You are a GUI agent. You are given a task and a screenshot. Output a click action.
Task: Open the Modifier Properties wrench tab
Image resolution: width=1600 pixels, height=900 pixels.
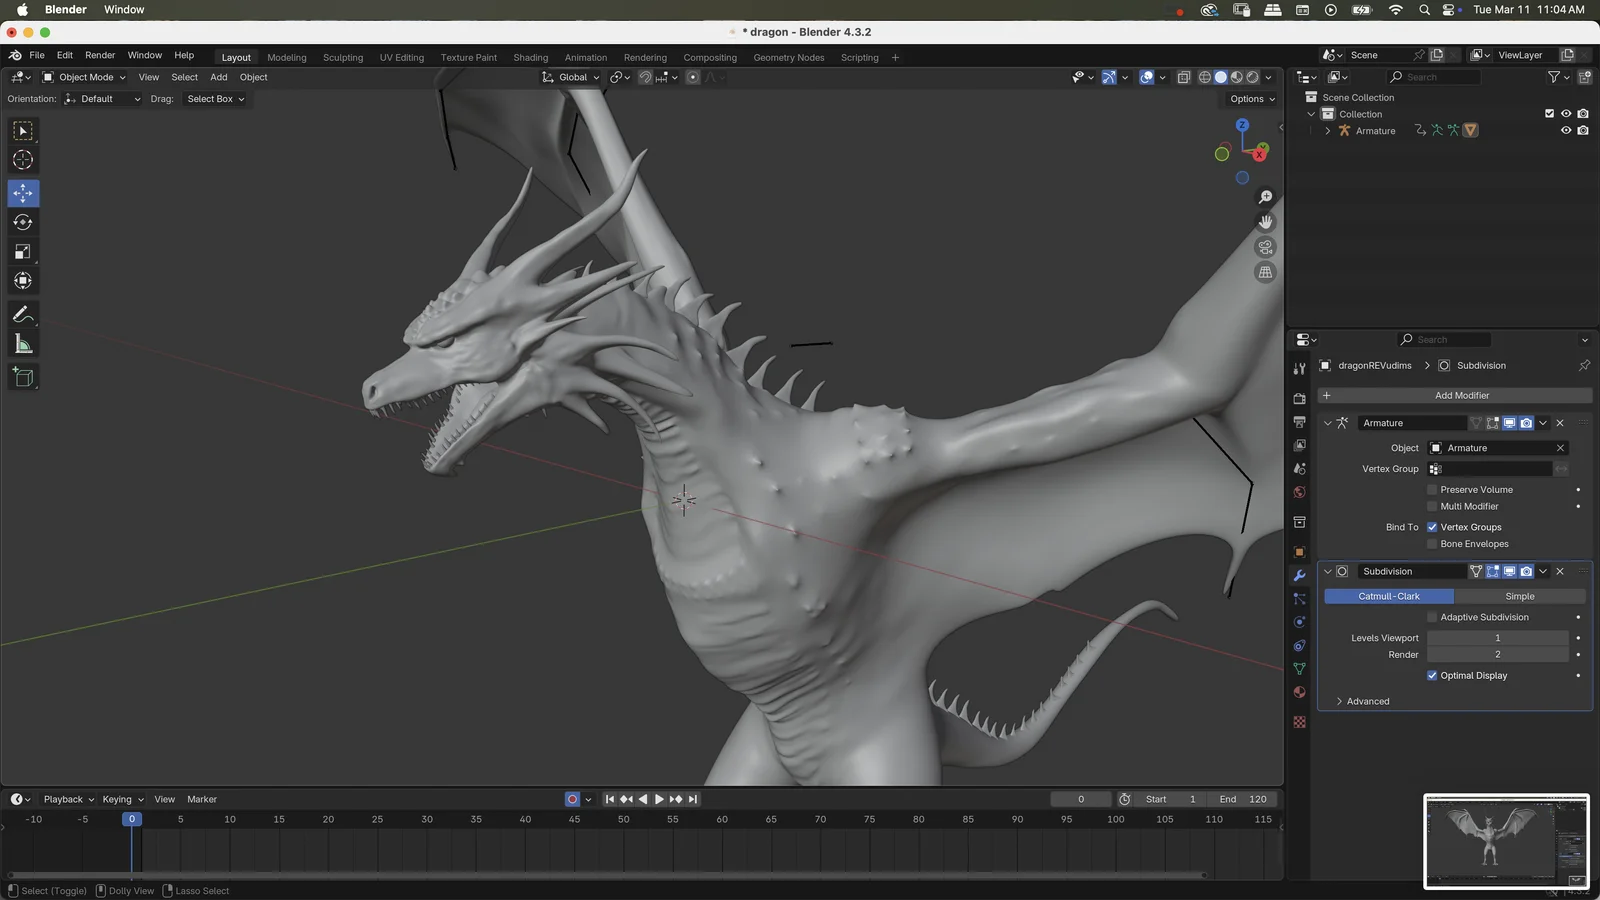1298,575
